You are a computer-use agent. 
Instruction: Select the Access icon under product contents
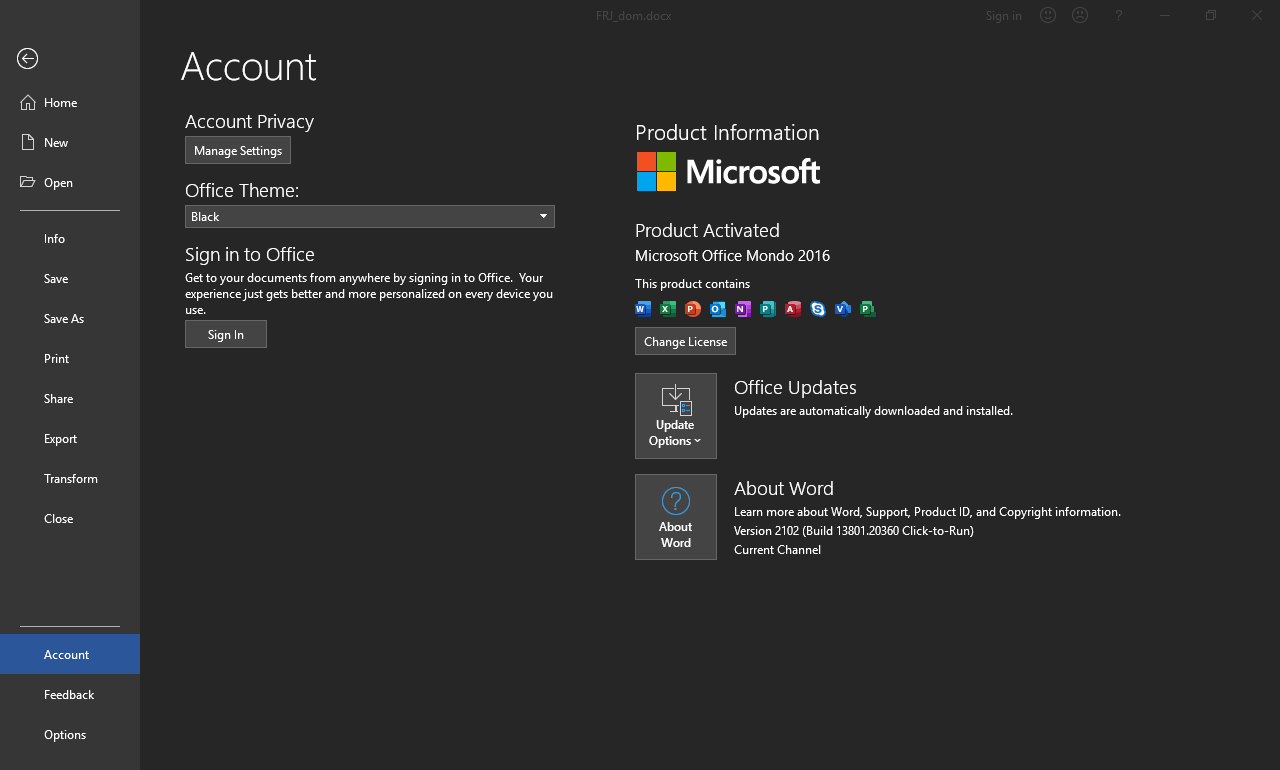point(792,309)
